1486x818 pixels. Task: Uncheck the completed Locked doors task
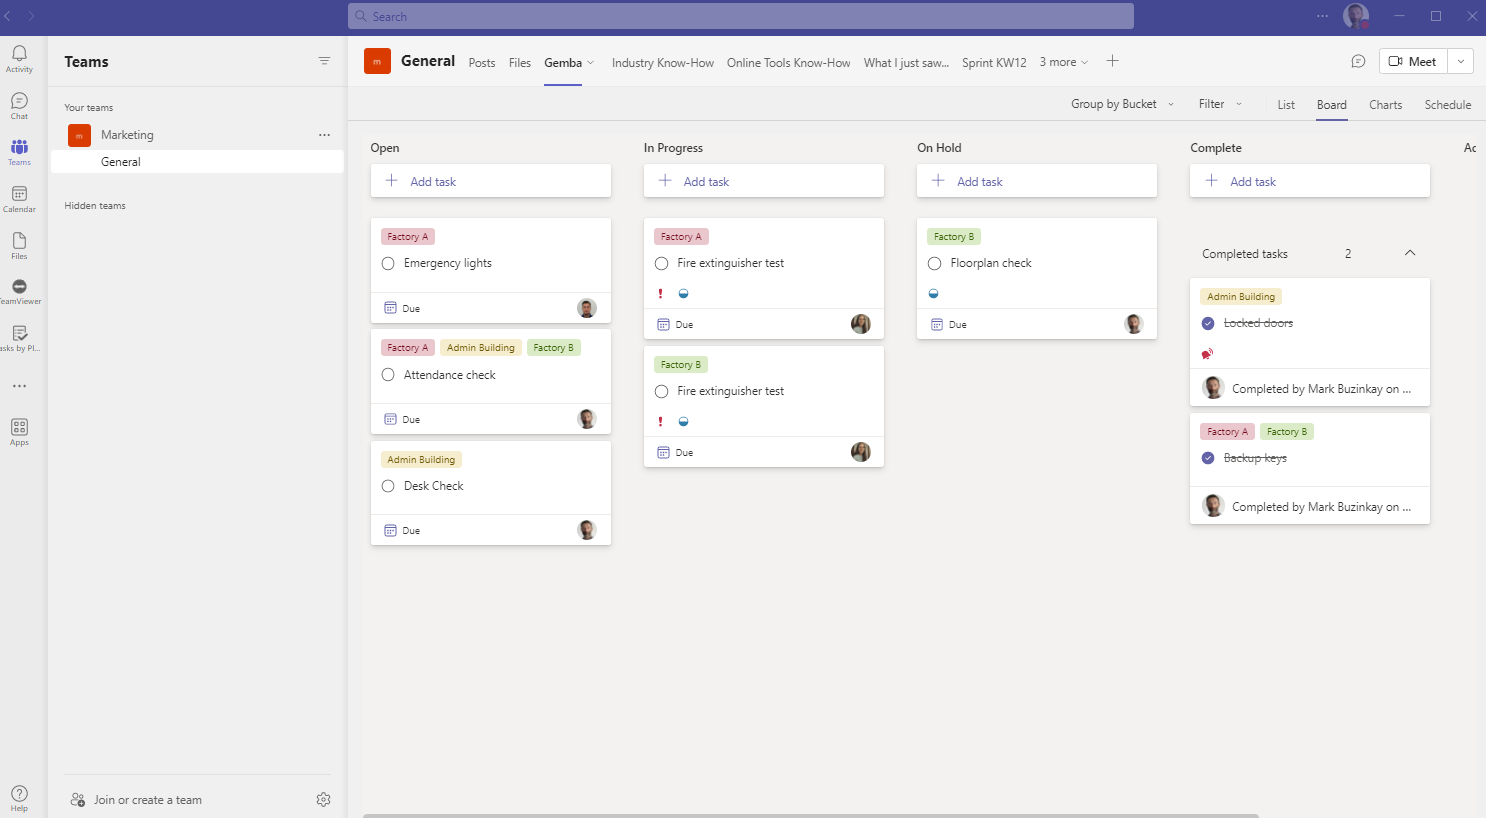[1208, 323]
